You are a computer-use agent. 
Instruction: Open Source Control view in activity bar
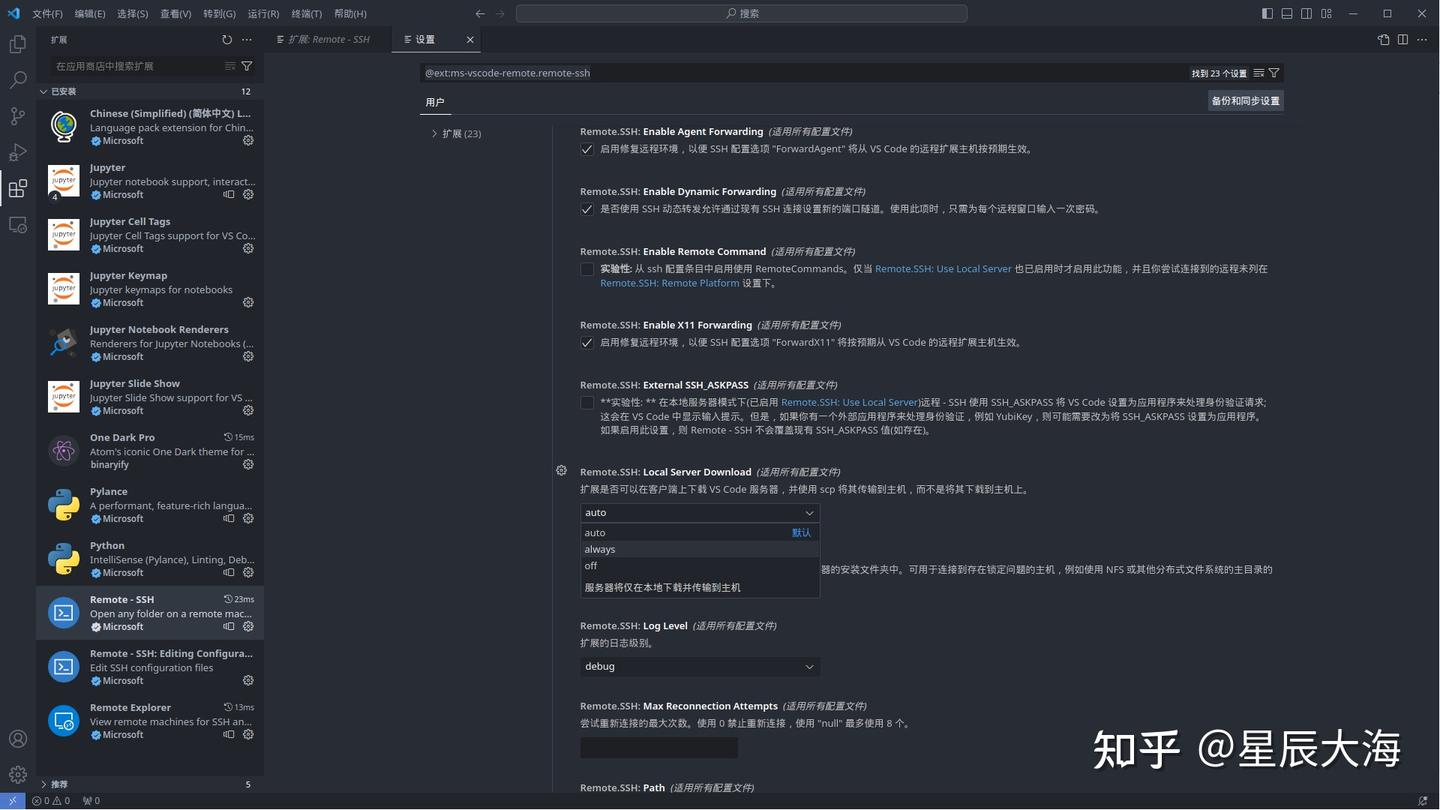point(17,116)
